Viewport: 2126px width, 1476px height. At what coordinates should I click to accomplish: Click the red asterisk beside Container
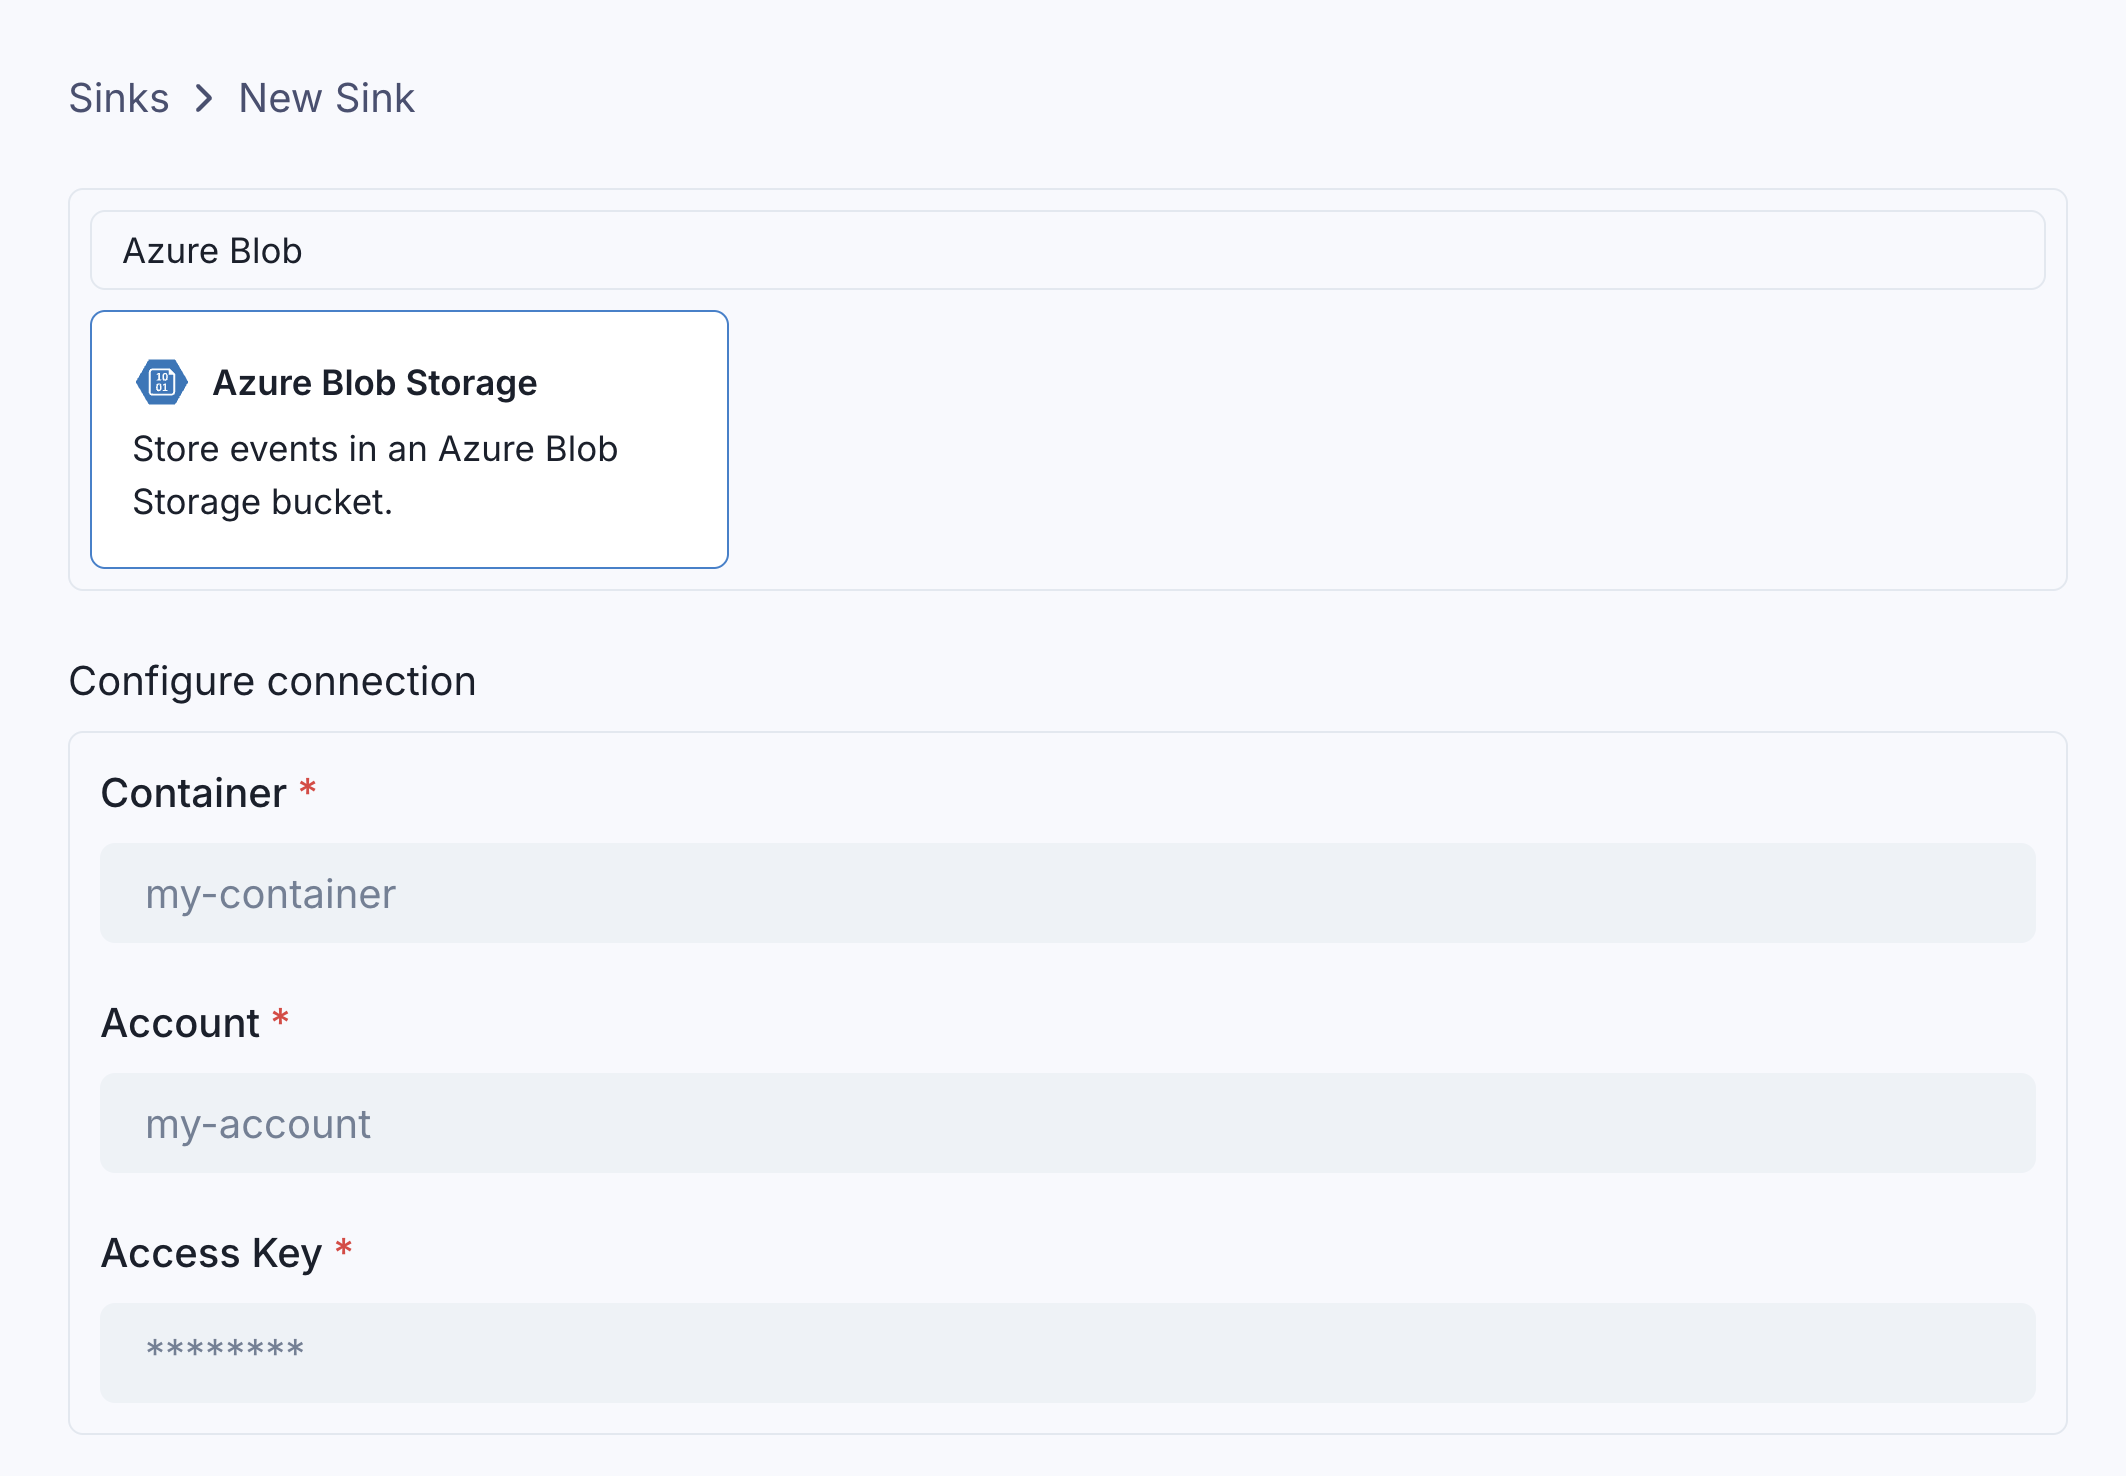(308, 789)
